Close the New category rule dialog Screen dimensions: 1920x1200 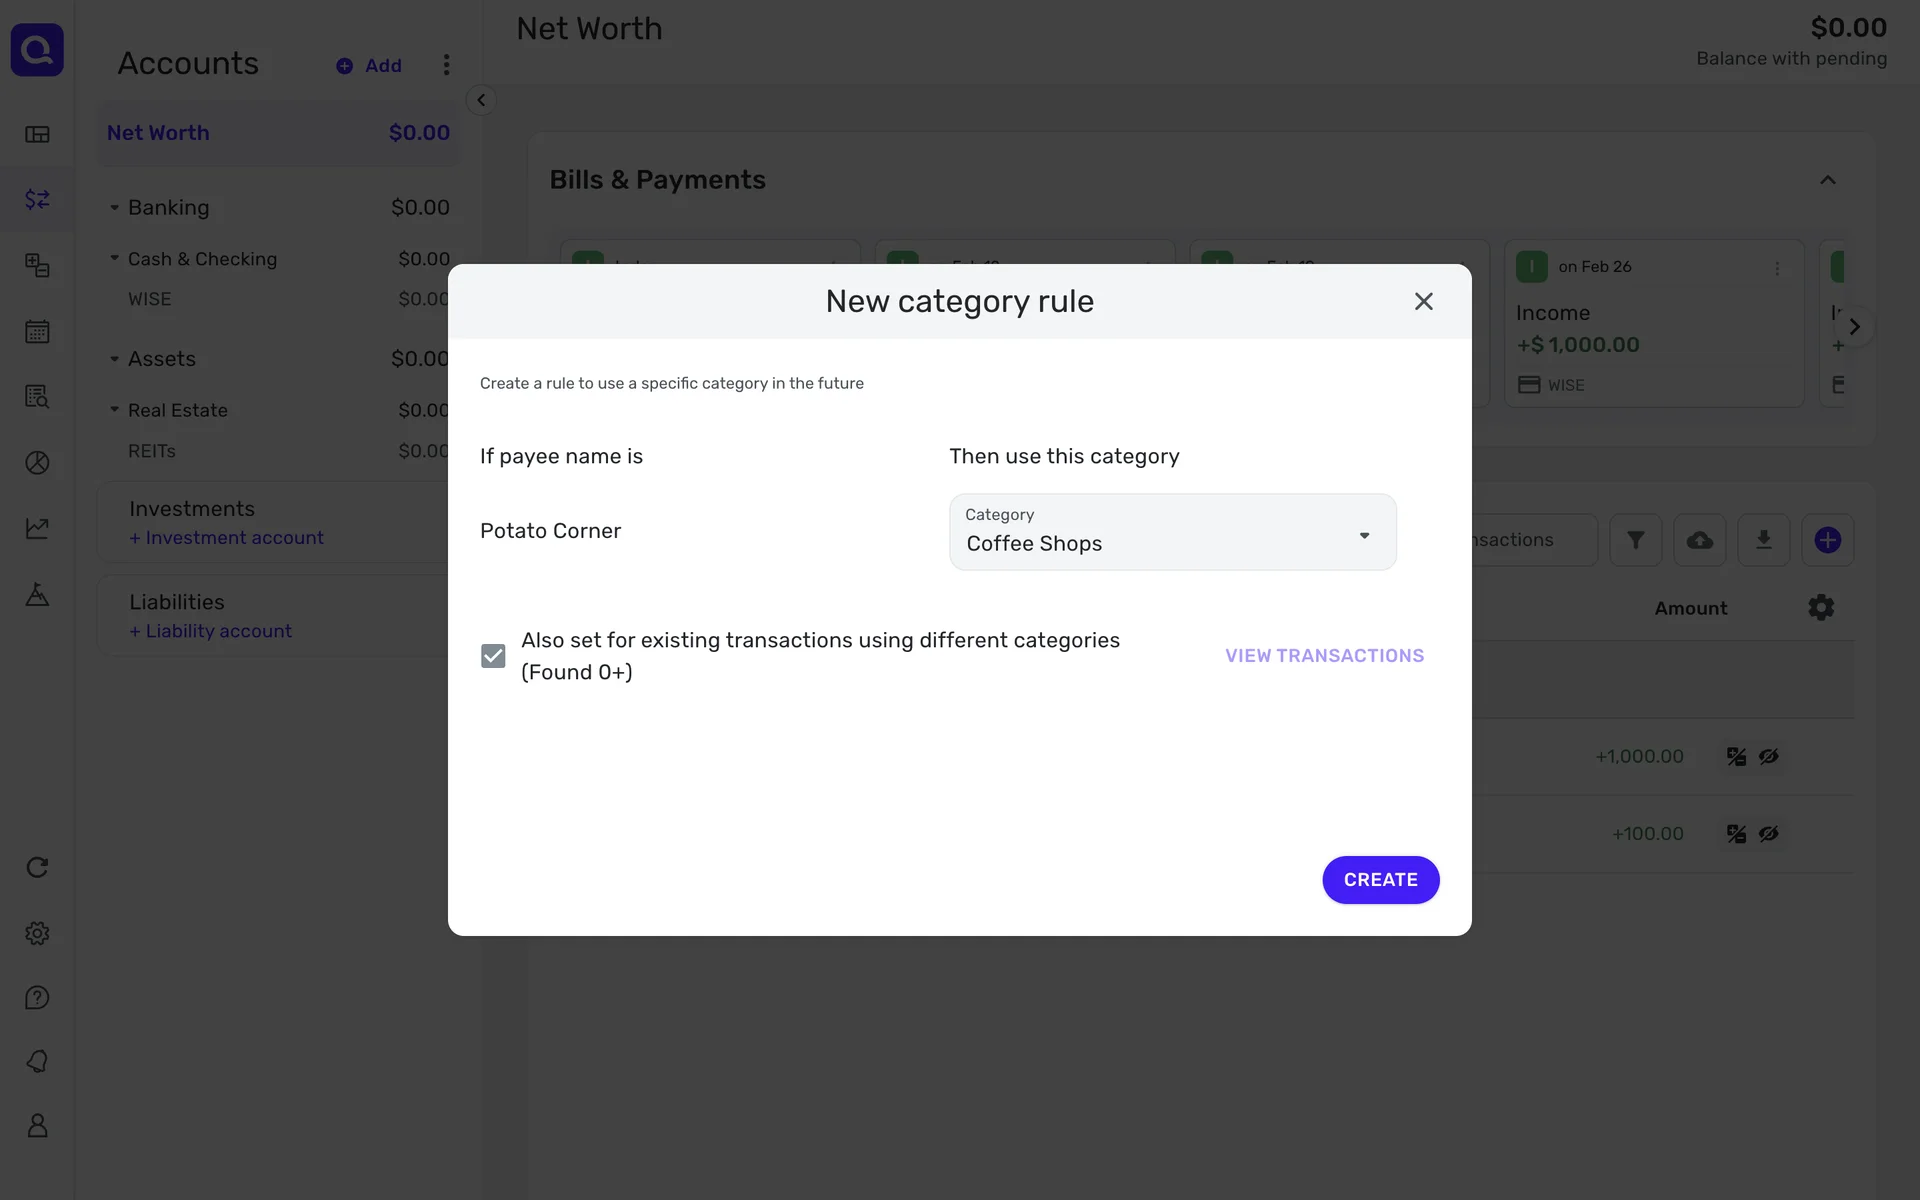(1423, 301)
